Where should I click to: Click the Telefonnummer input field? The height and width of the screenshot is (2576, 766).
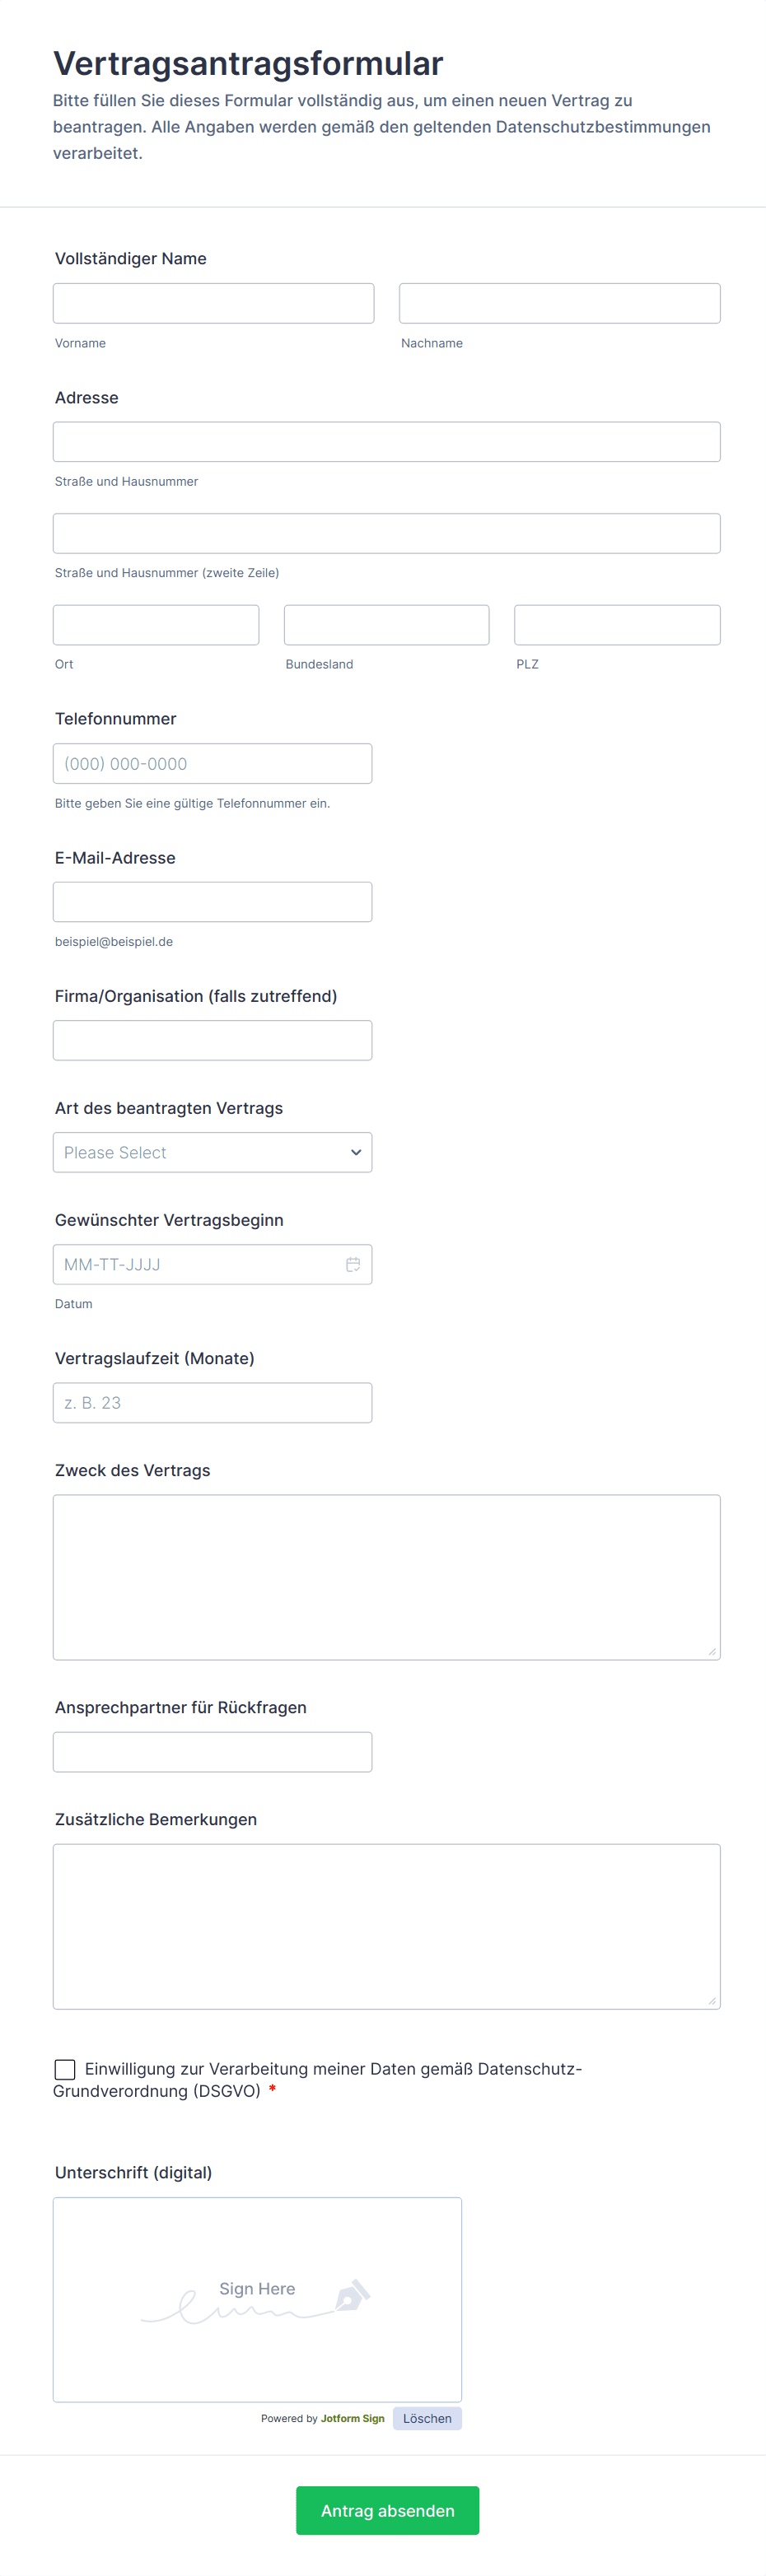click(212, 764)
